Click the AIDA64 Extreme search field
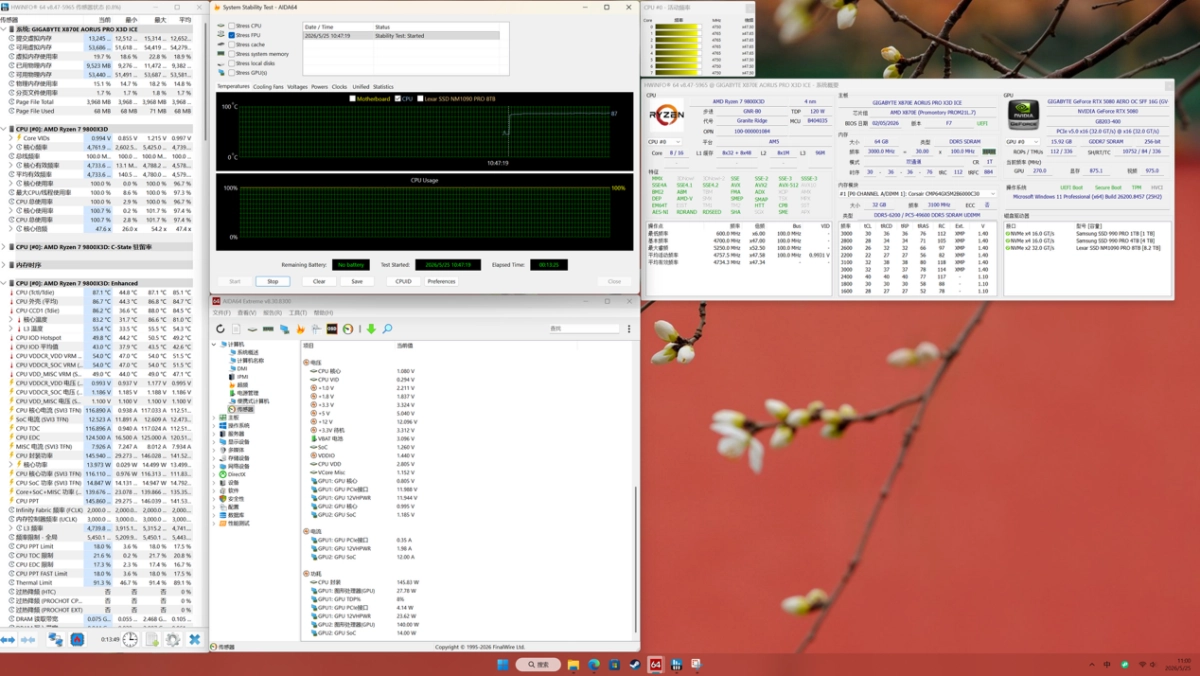Viewport: 1200px width, 676px height. pos(584,328)
